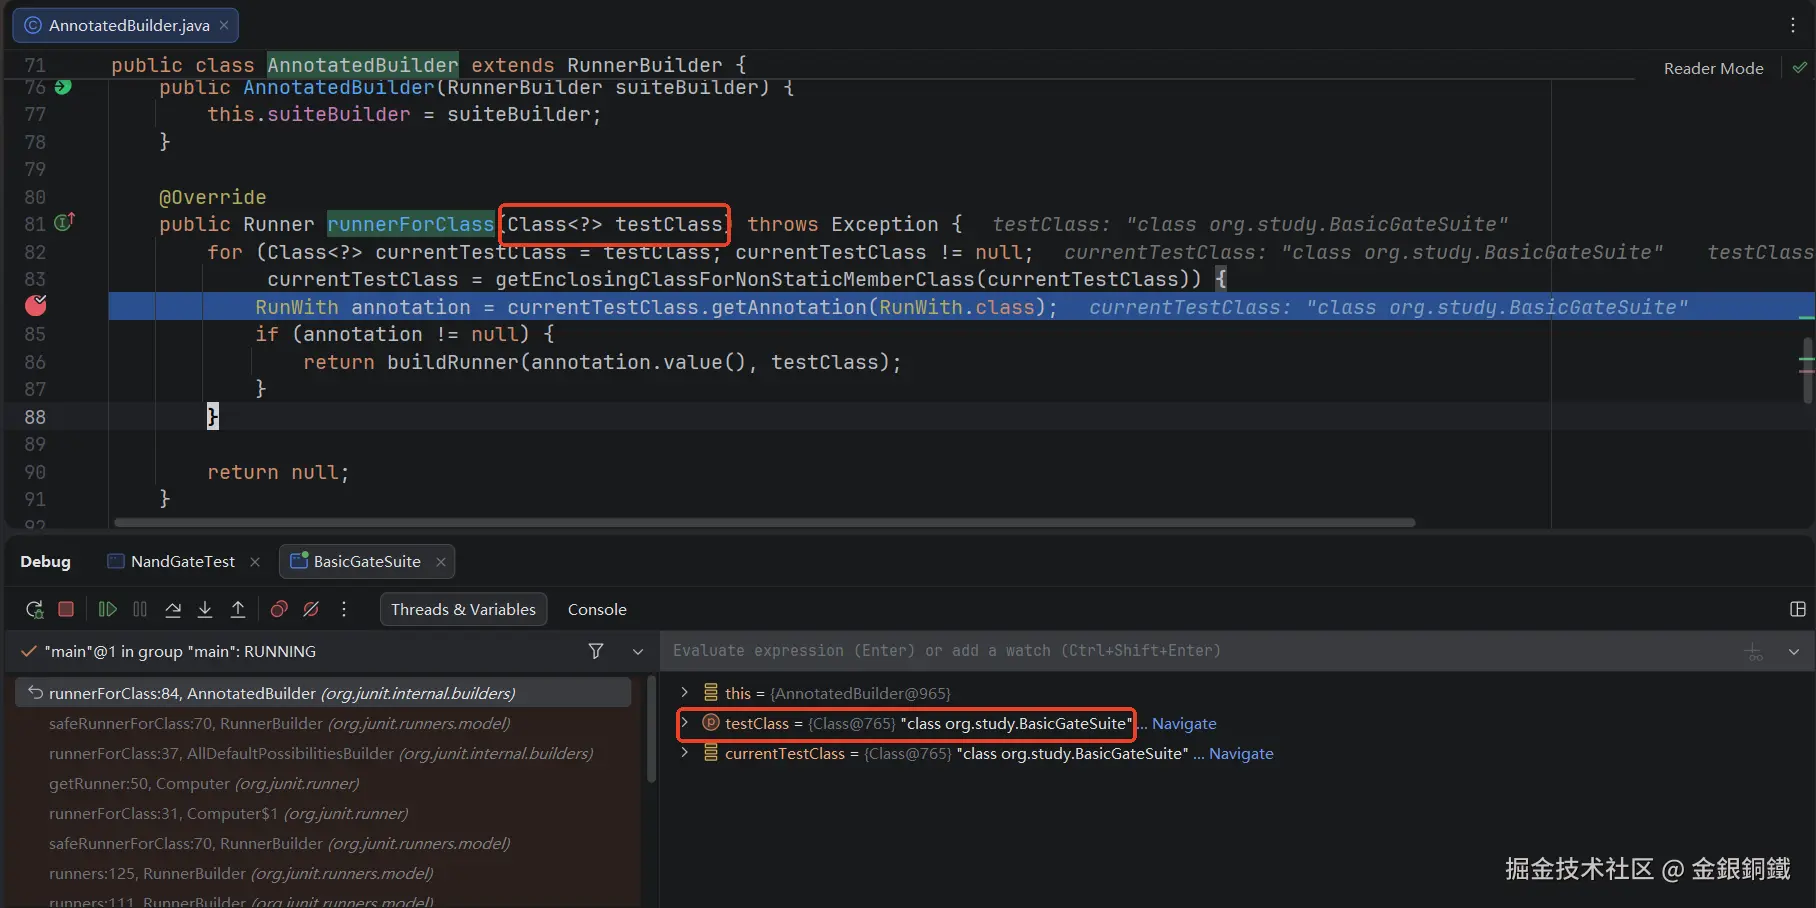Close the NandGateTest debug tab
1816x908 pixels.
tap(255, 562)
